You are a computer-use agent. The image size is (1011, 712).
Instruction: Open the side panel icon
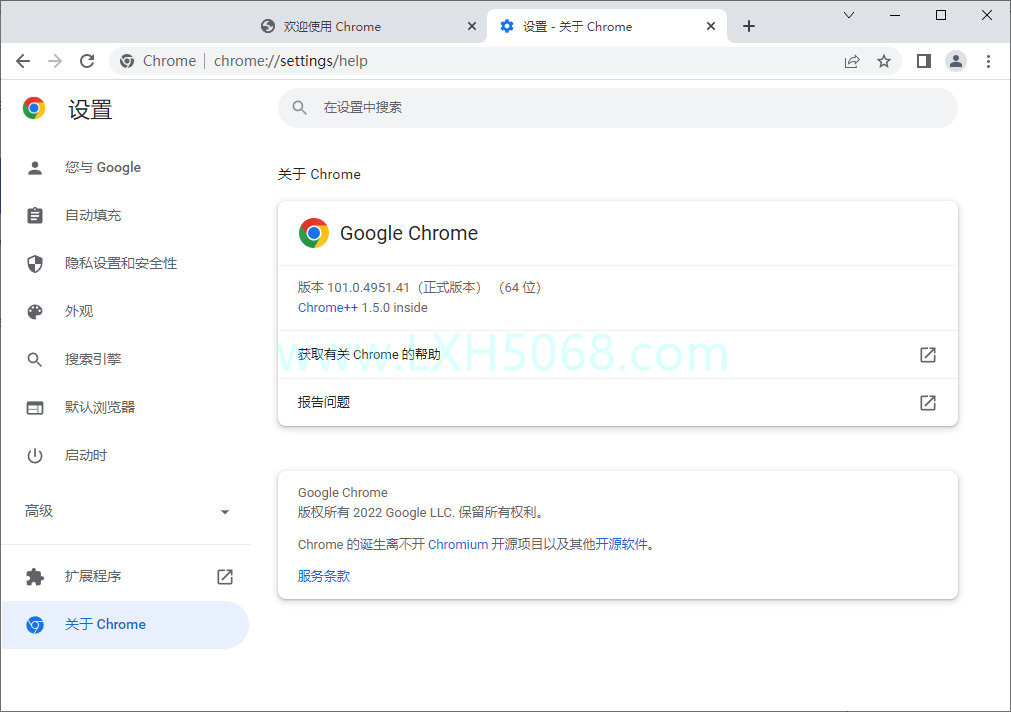click(924, 61)
